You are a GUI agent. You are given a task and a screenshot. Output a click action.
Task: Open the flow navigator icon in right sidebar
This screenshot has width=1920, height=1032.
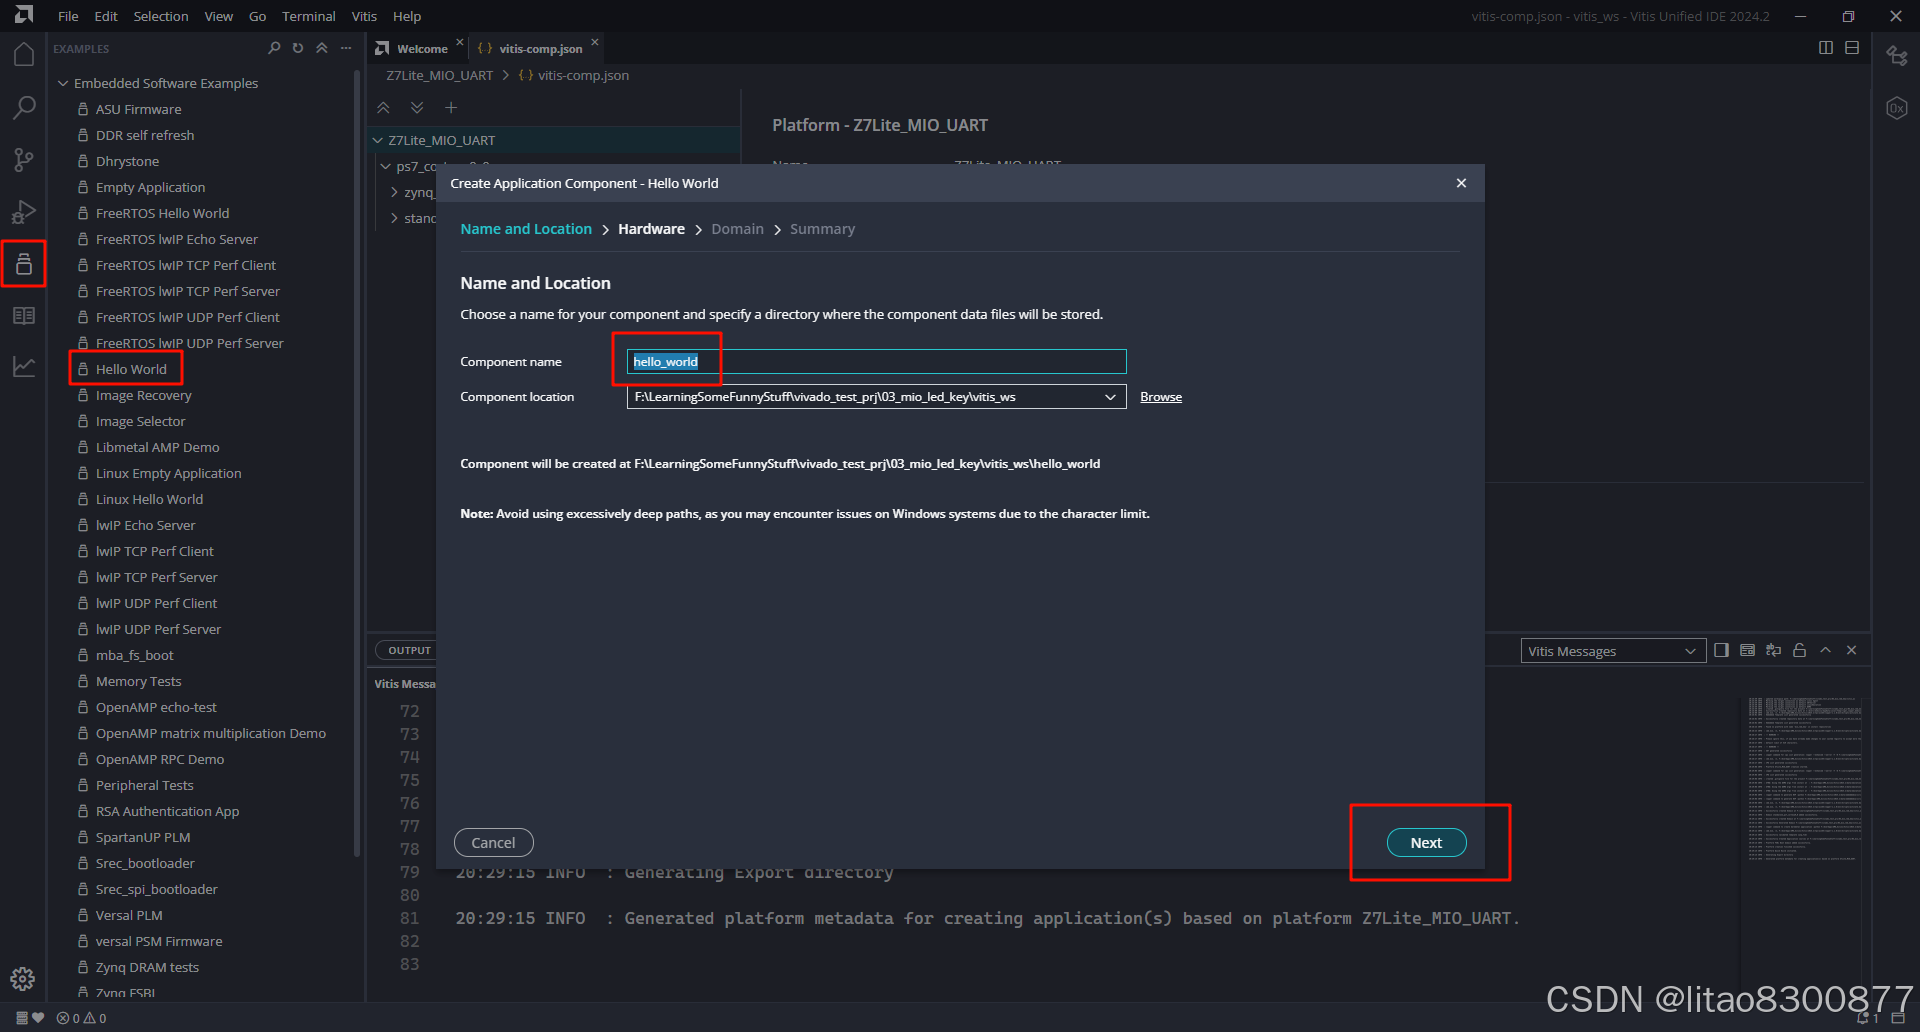point(1897,56)
